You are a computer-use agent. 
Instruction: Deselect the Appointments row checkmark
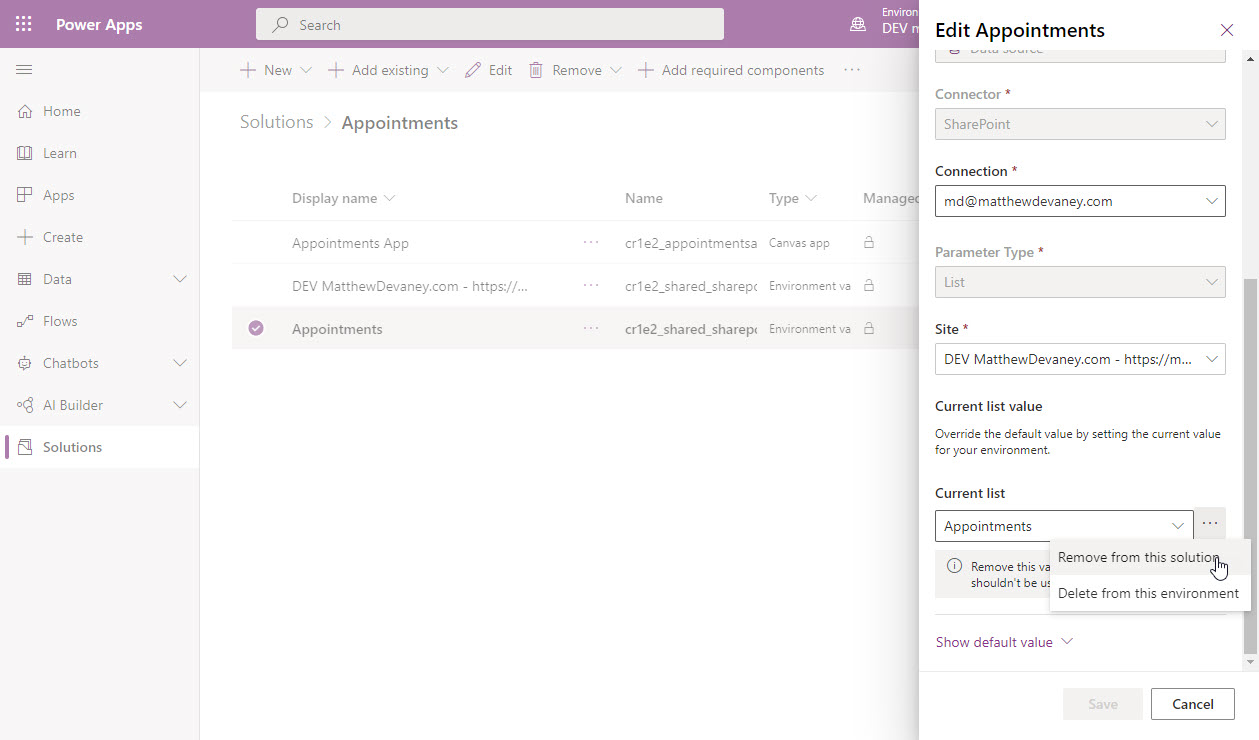coord(256,328)
